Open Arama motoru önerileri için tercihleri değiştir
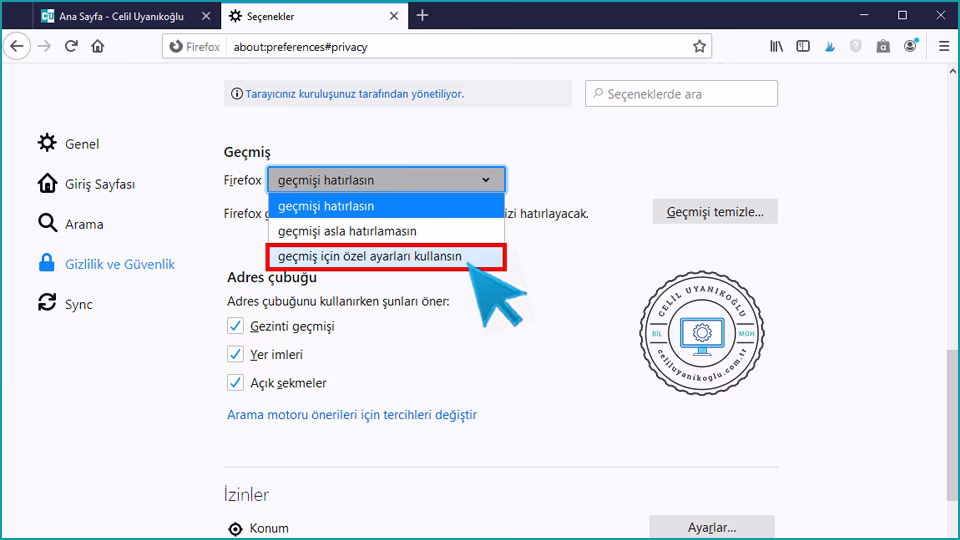The width and height of the screenshot is (960, 540). (352, 414)
